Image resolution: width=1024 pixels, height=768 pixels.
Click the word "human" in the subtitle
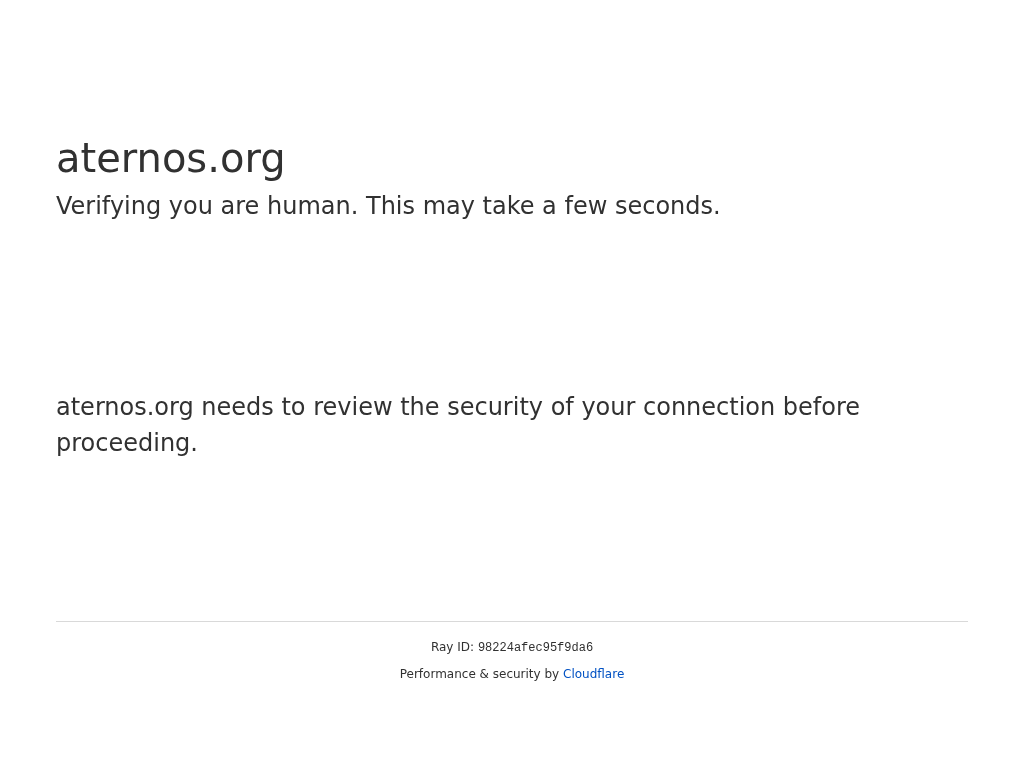pos(311,206)
